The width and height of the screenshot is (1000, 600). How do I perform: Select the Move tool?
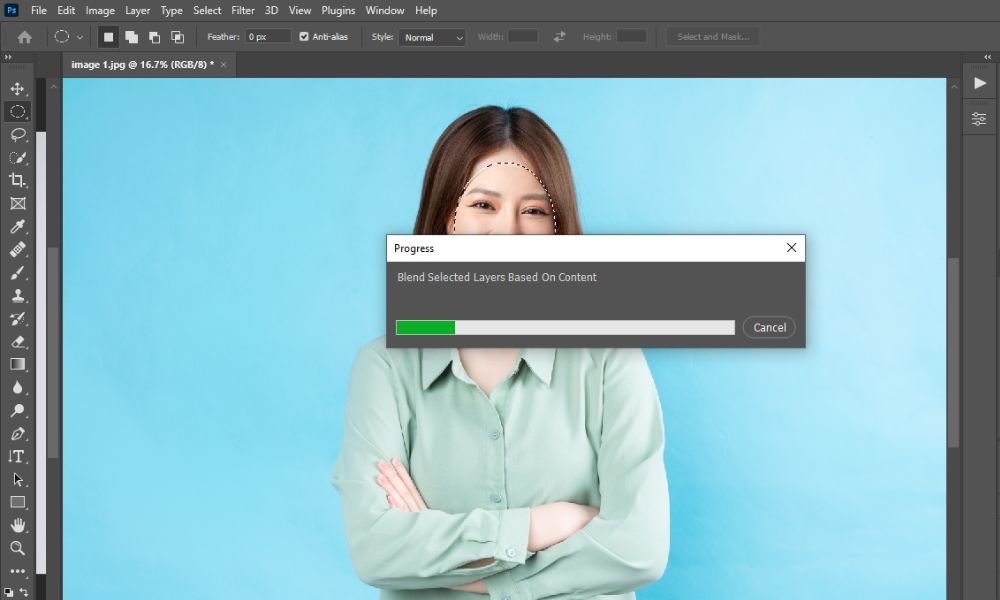coord(17,89)
